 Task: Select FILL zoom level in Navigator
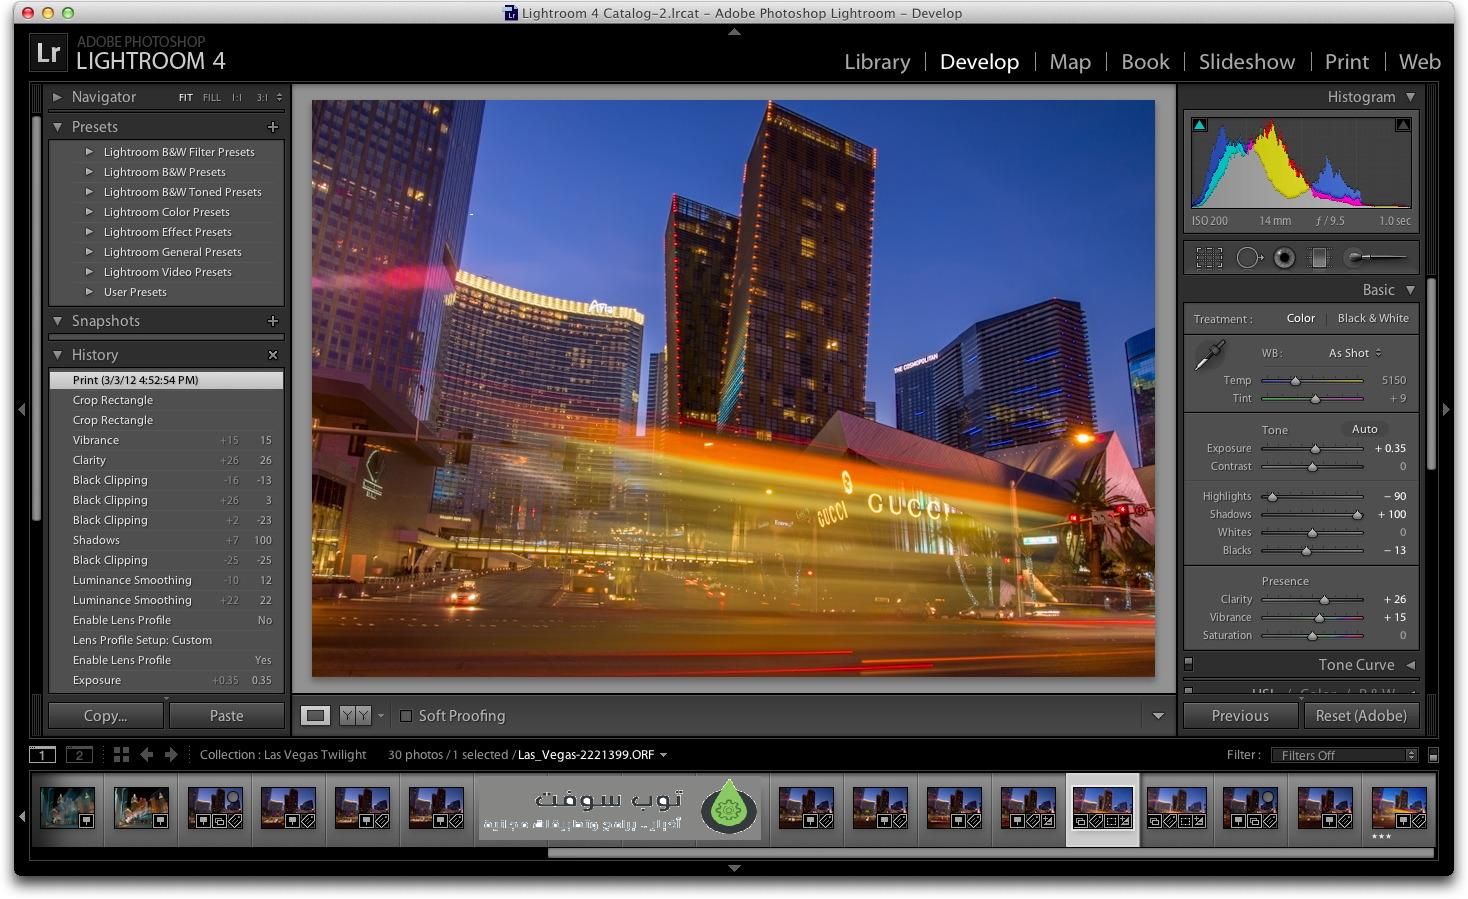click(211, 98)
